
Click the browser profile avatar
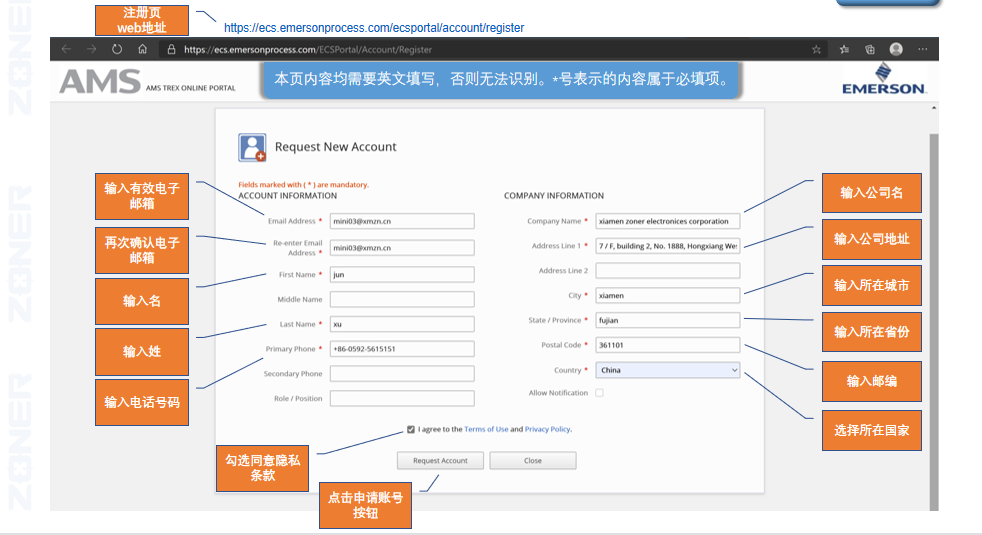(896, 49)
